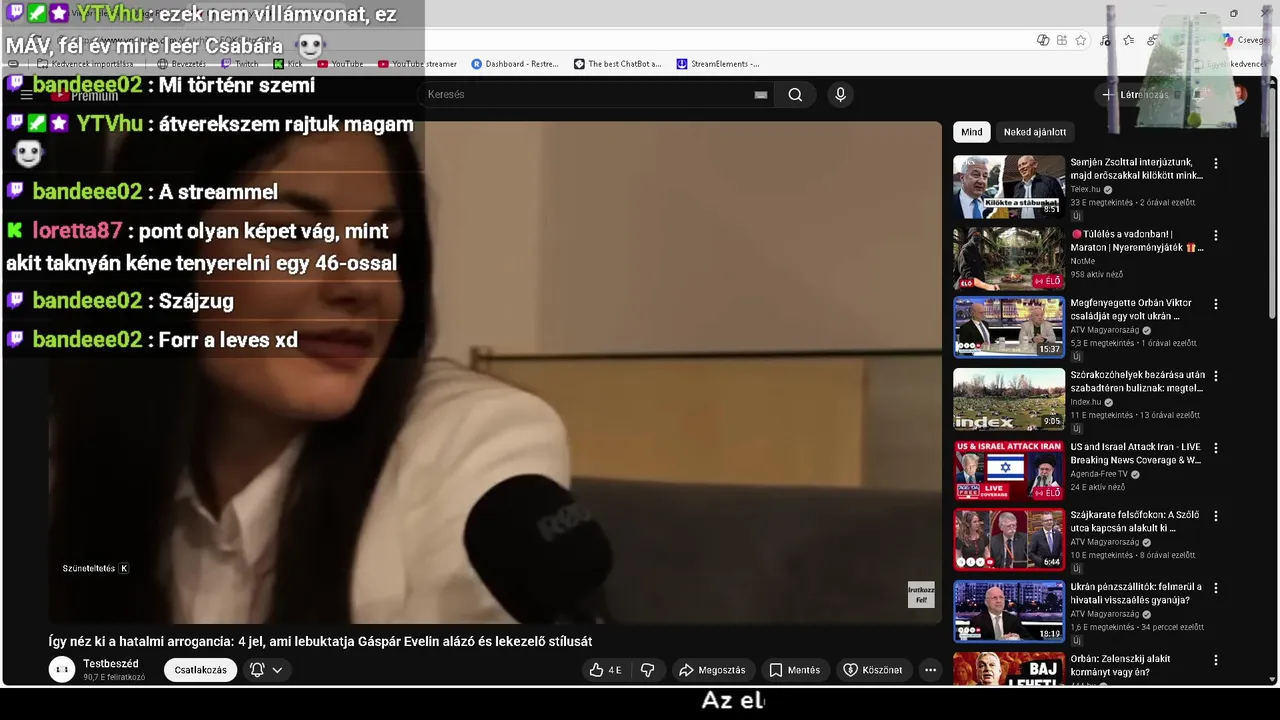Open options menu for Semjén Zsolttal video
Screen dimensions: 1280x720
tap(1216, 163)
